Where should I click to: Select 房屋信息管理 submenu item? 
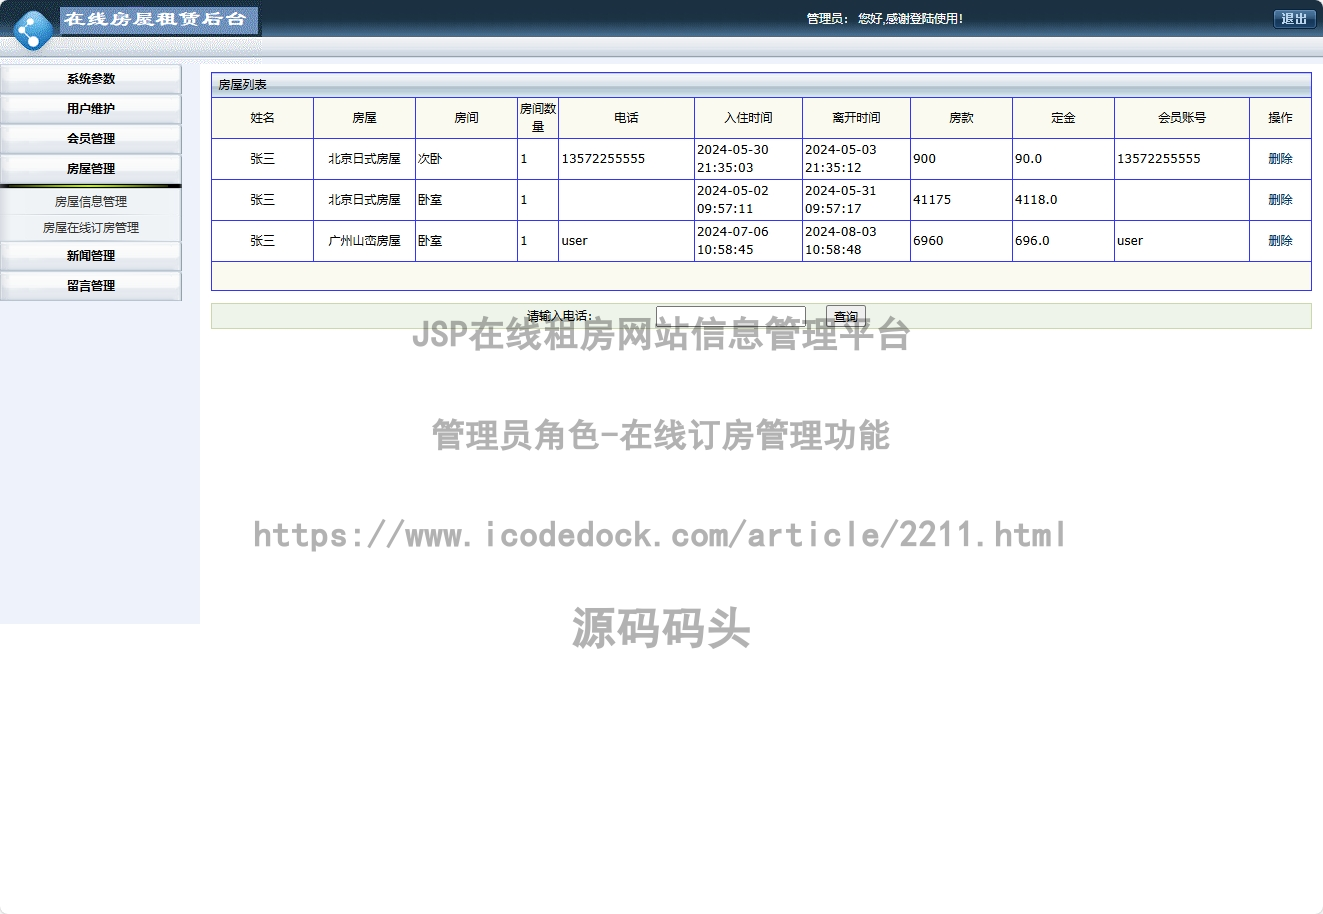[x=91, y=202]
